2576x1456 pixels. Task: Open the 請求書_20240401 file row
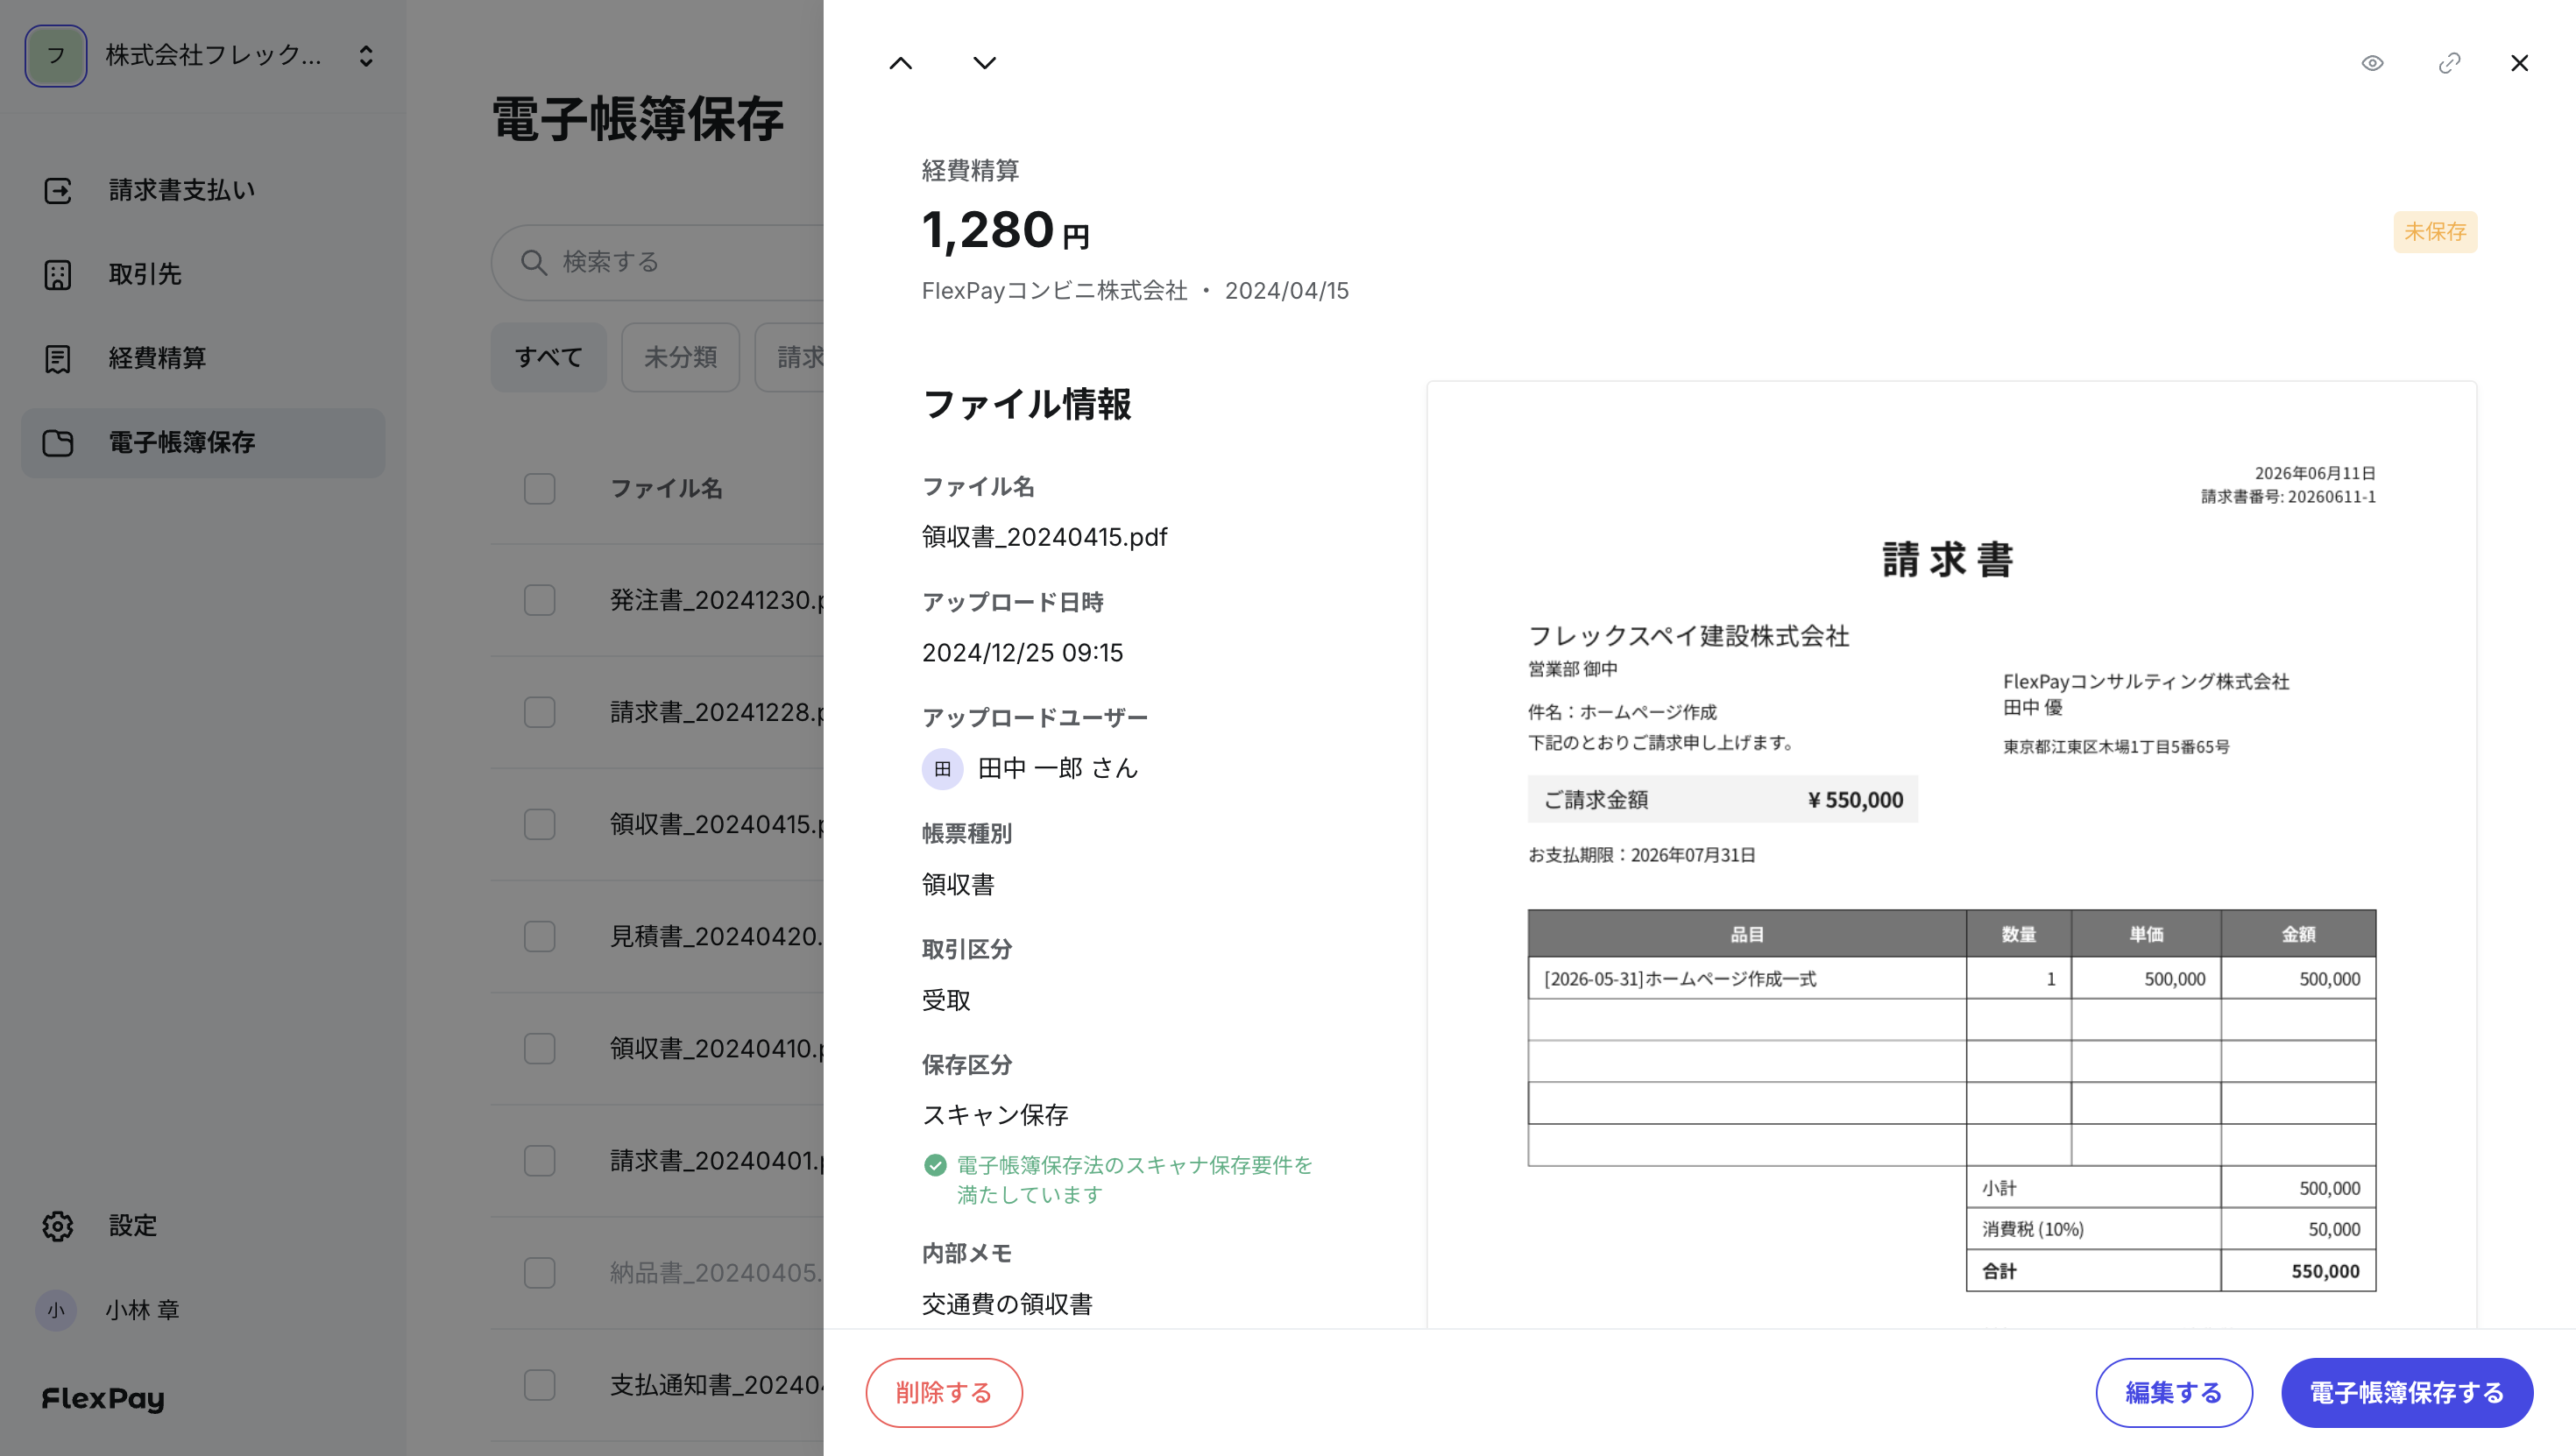click(x=657, y=1160)
